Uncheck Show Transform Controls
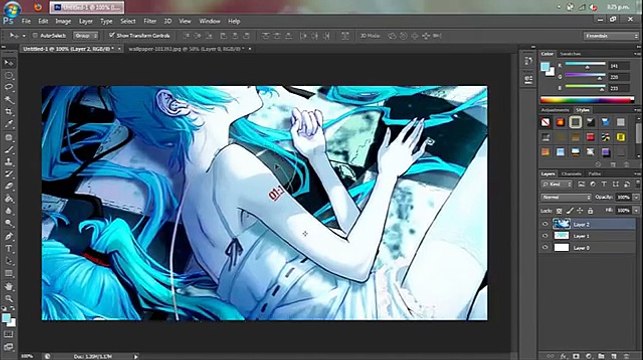This screenshot has height=360, width=643. pos(112,35)
